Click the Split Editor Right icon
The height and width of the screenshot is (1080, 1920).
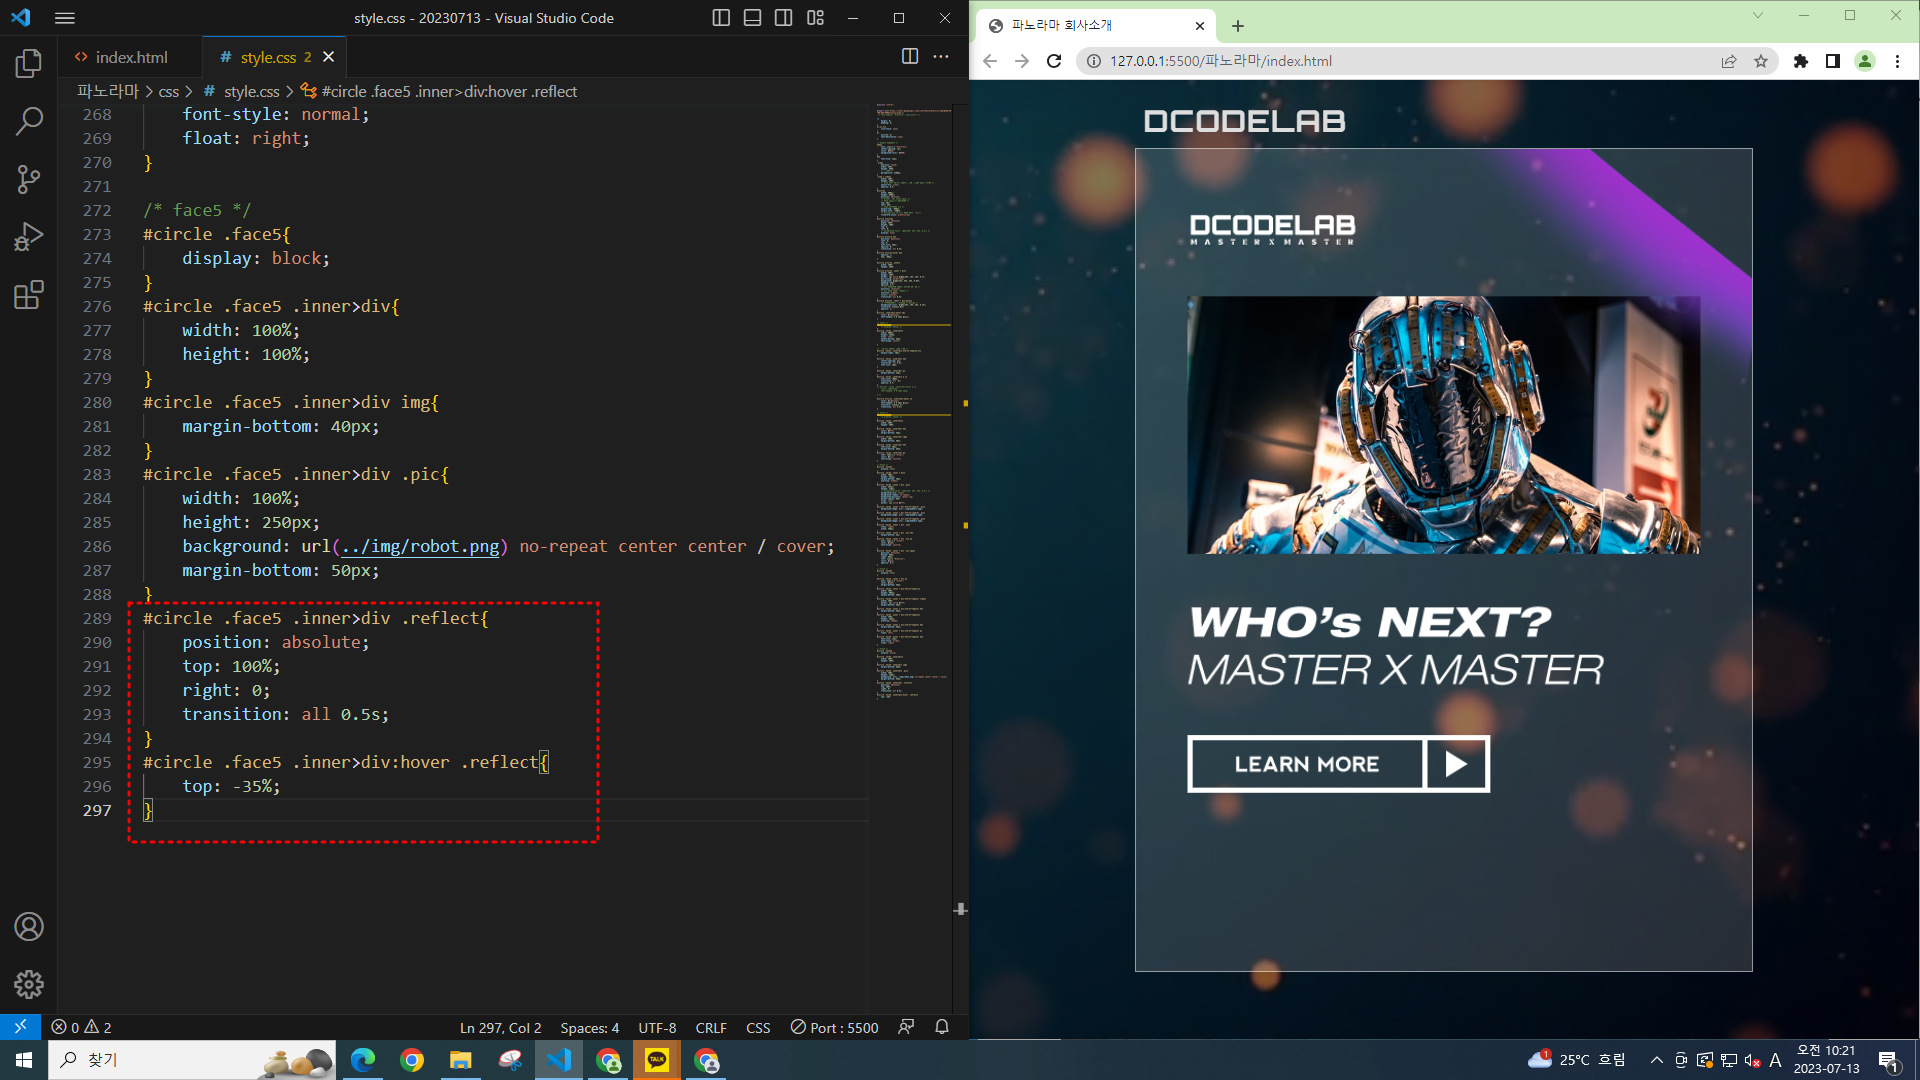pos(909,57)
